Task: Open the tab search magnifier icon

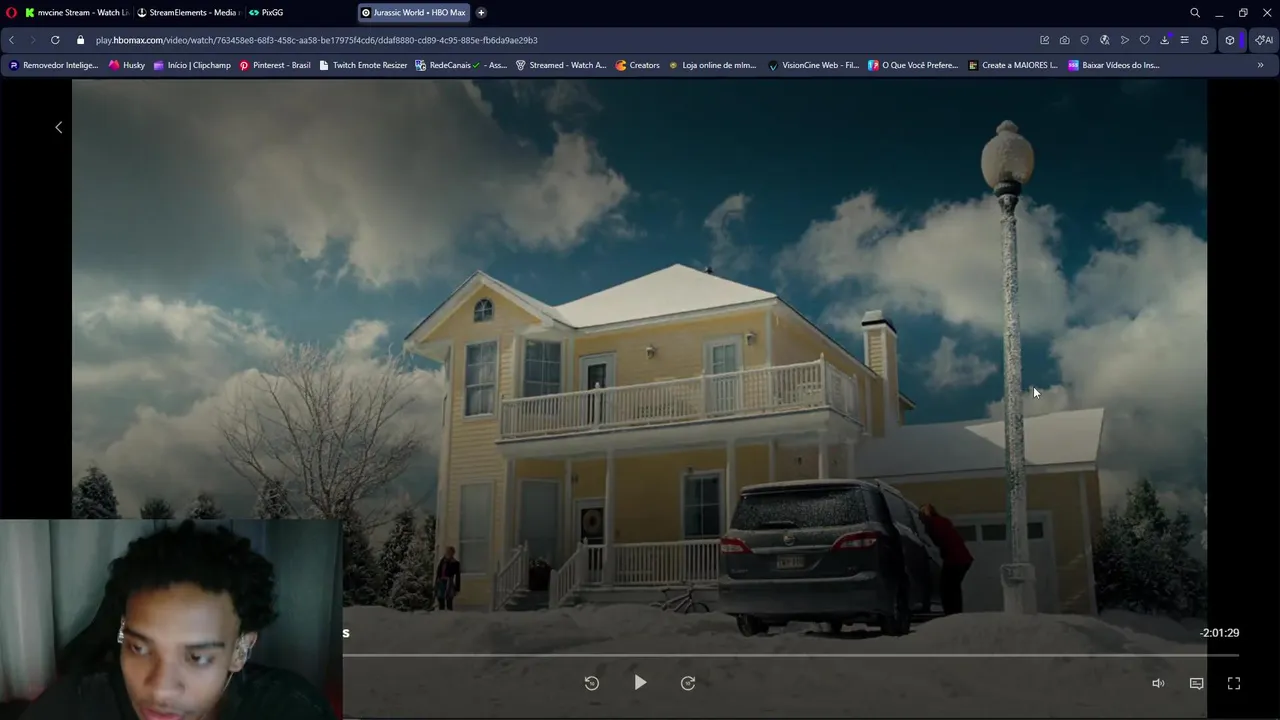Action: [1195, 13]
